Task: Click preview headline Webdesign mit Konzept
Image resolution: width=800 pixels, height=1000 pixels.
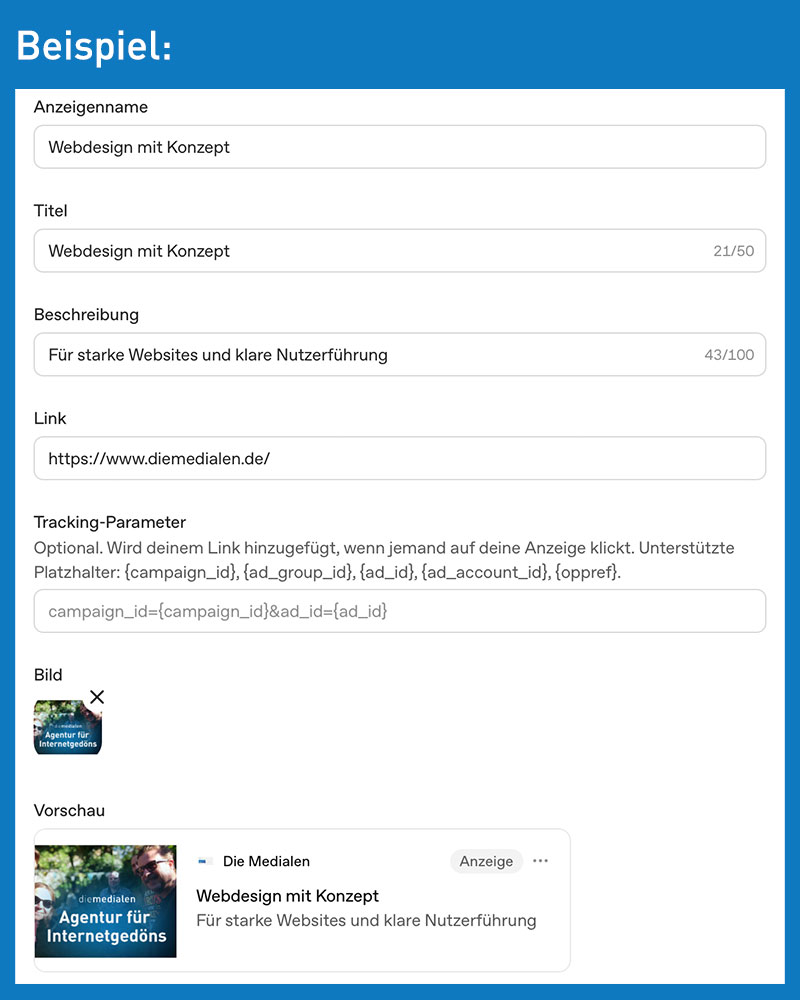Action: pos(287,896)
